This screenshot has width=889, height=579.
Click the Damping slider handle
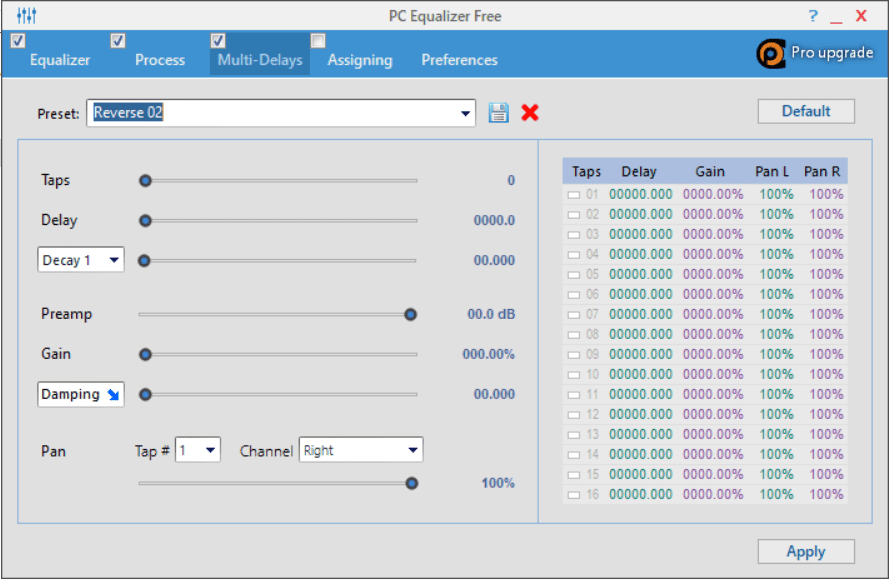145,394
